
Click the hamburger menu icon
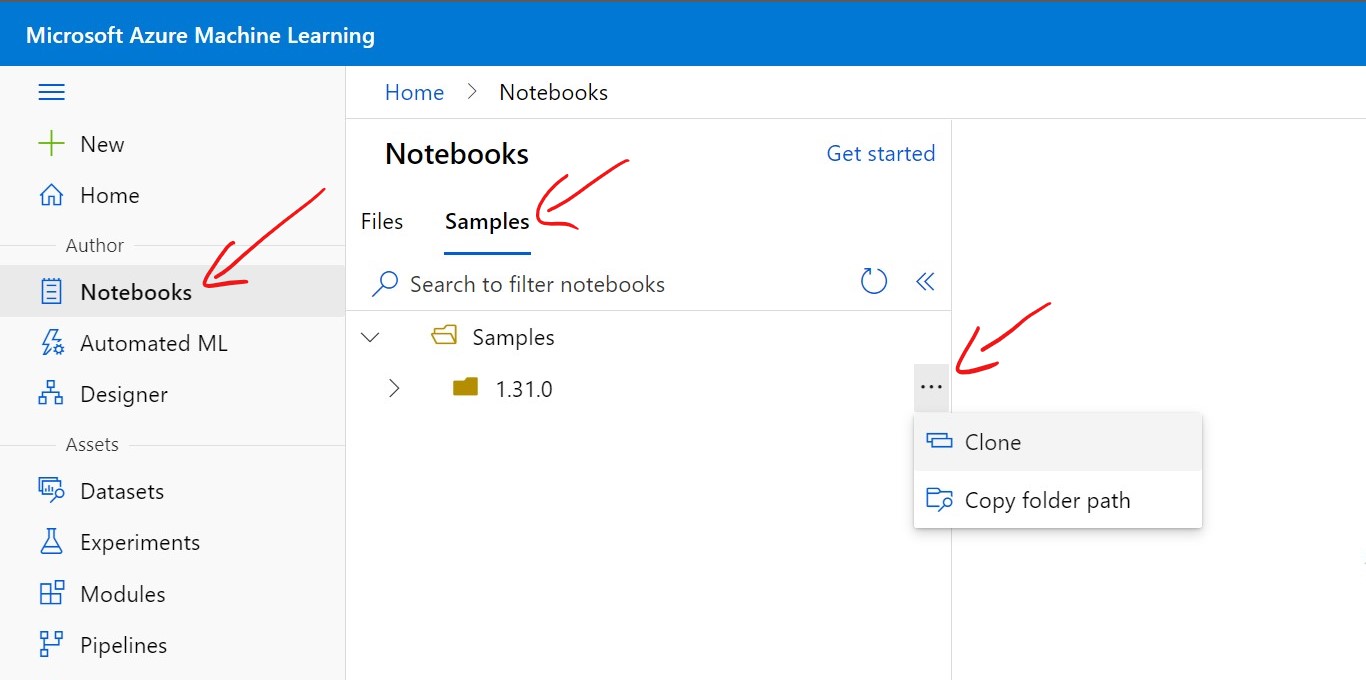click(x=51, y=93)
